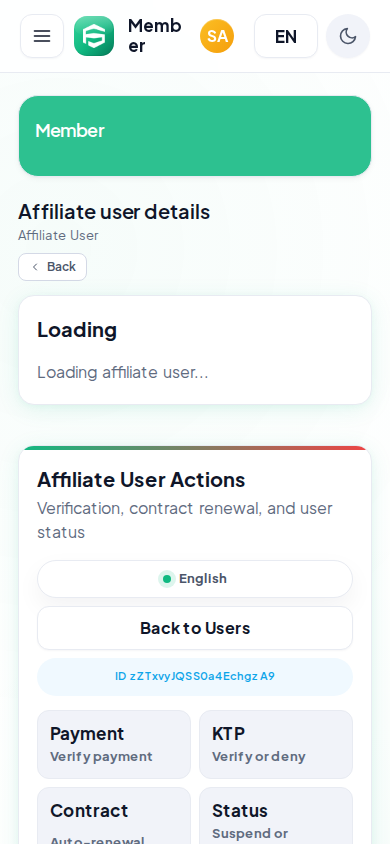Open the hamburger navigation menu
The height and width of the screenshot is (844, 390).
pos(42,36)
